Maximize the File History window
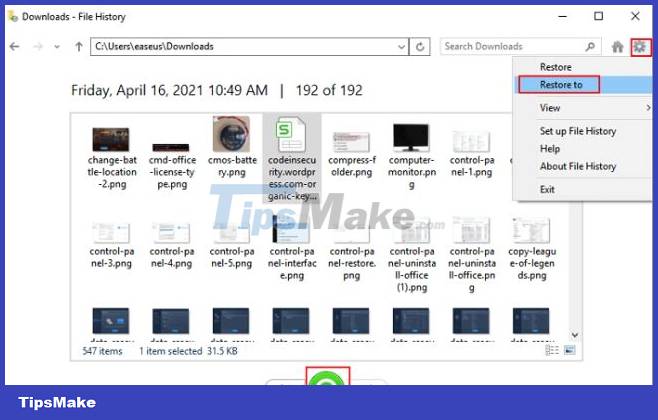Image resolution: width=658 pixels, height=420 pixels. 599,16
